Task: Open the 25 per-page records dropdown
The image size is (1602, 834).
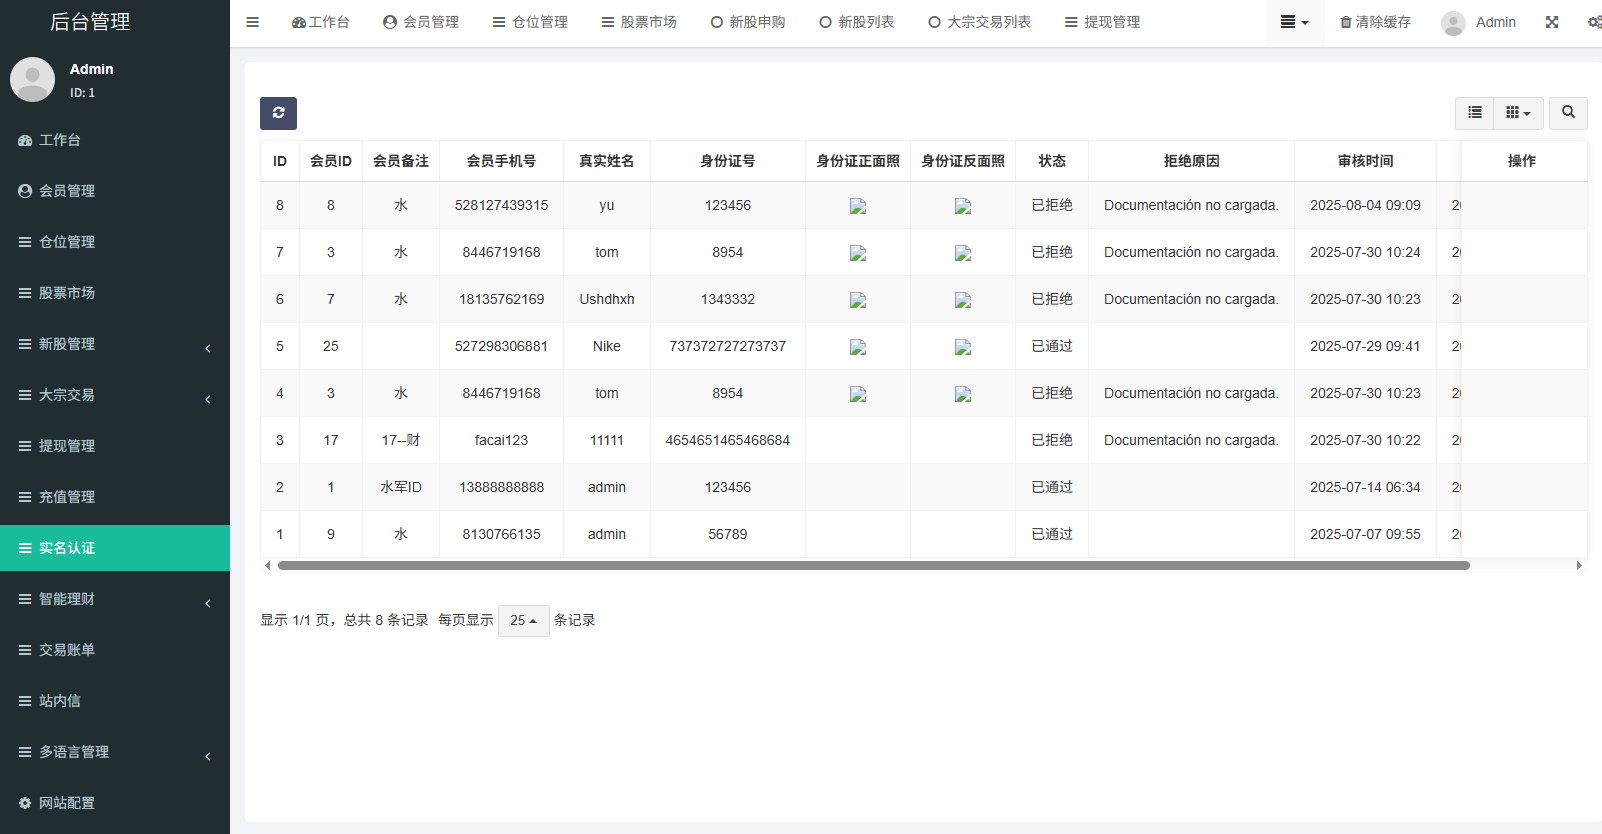Action: (523, 621)
